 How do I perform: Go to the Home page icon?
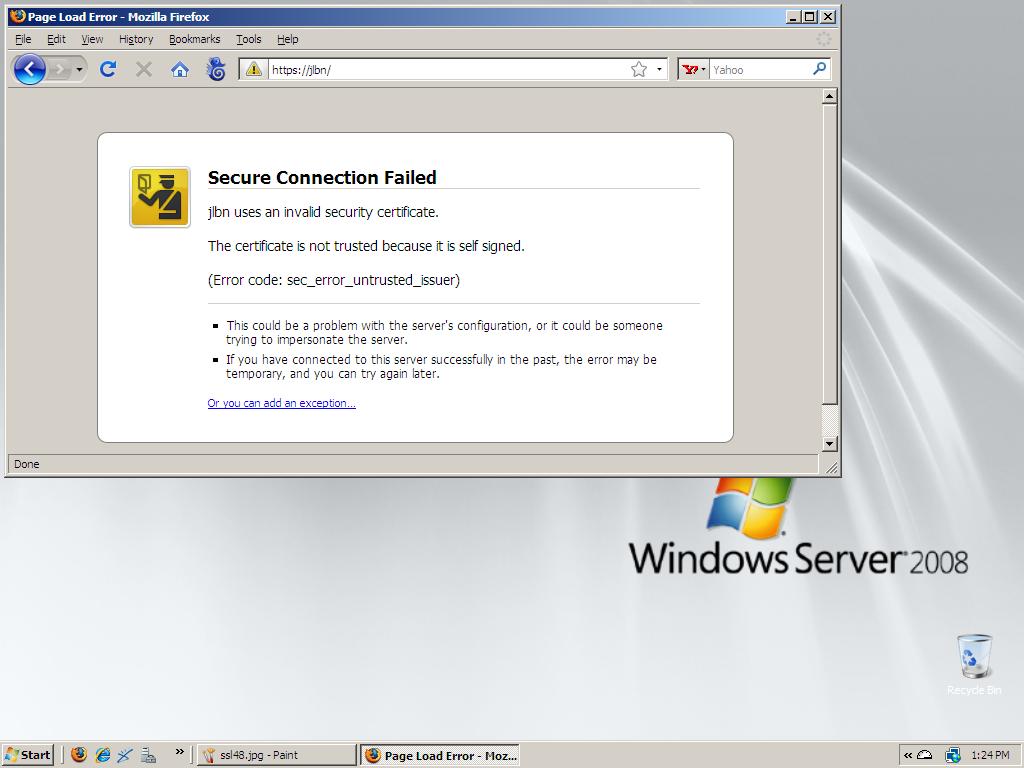[180, 69]
